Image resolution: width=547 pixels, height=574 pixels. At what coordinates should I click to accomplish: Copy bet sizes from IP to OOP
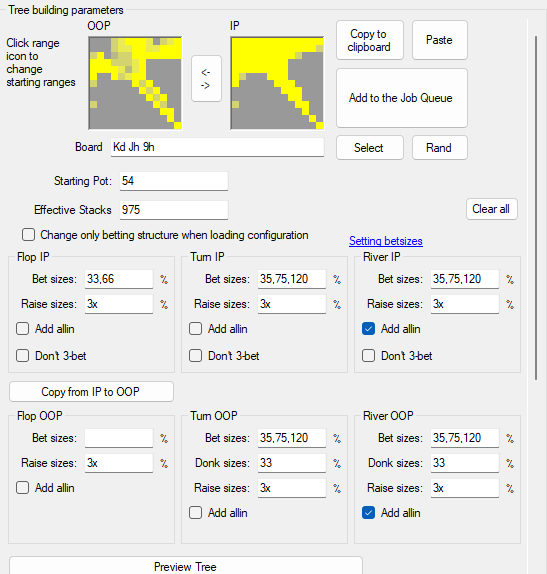(91, 392)
